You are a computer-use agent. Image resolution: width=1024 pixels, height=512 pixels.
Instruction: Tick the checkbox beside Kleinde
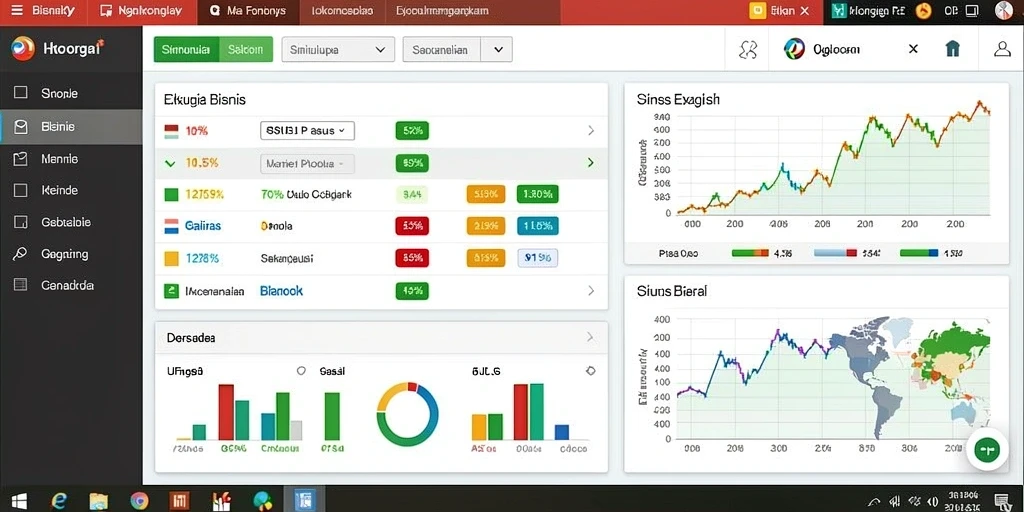(21, 190)
